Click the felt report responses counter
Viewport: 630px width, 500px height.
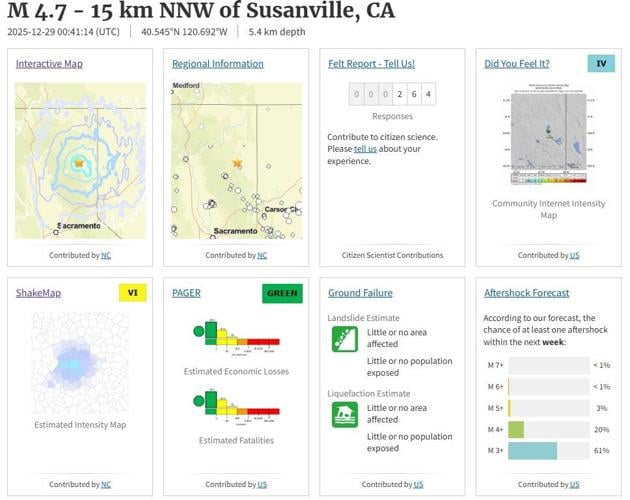(392, 95)
